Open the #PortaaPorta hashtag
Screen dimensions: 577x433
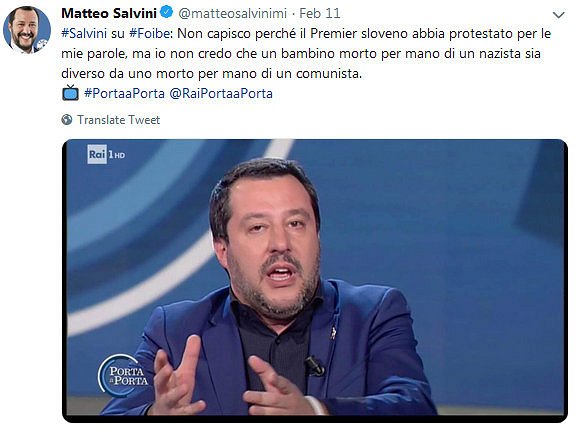tap(124, 93)
